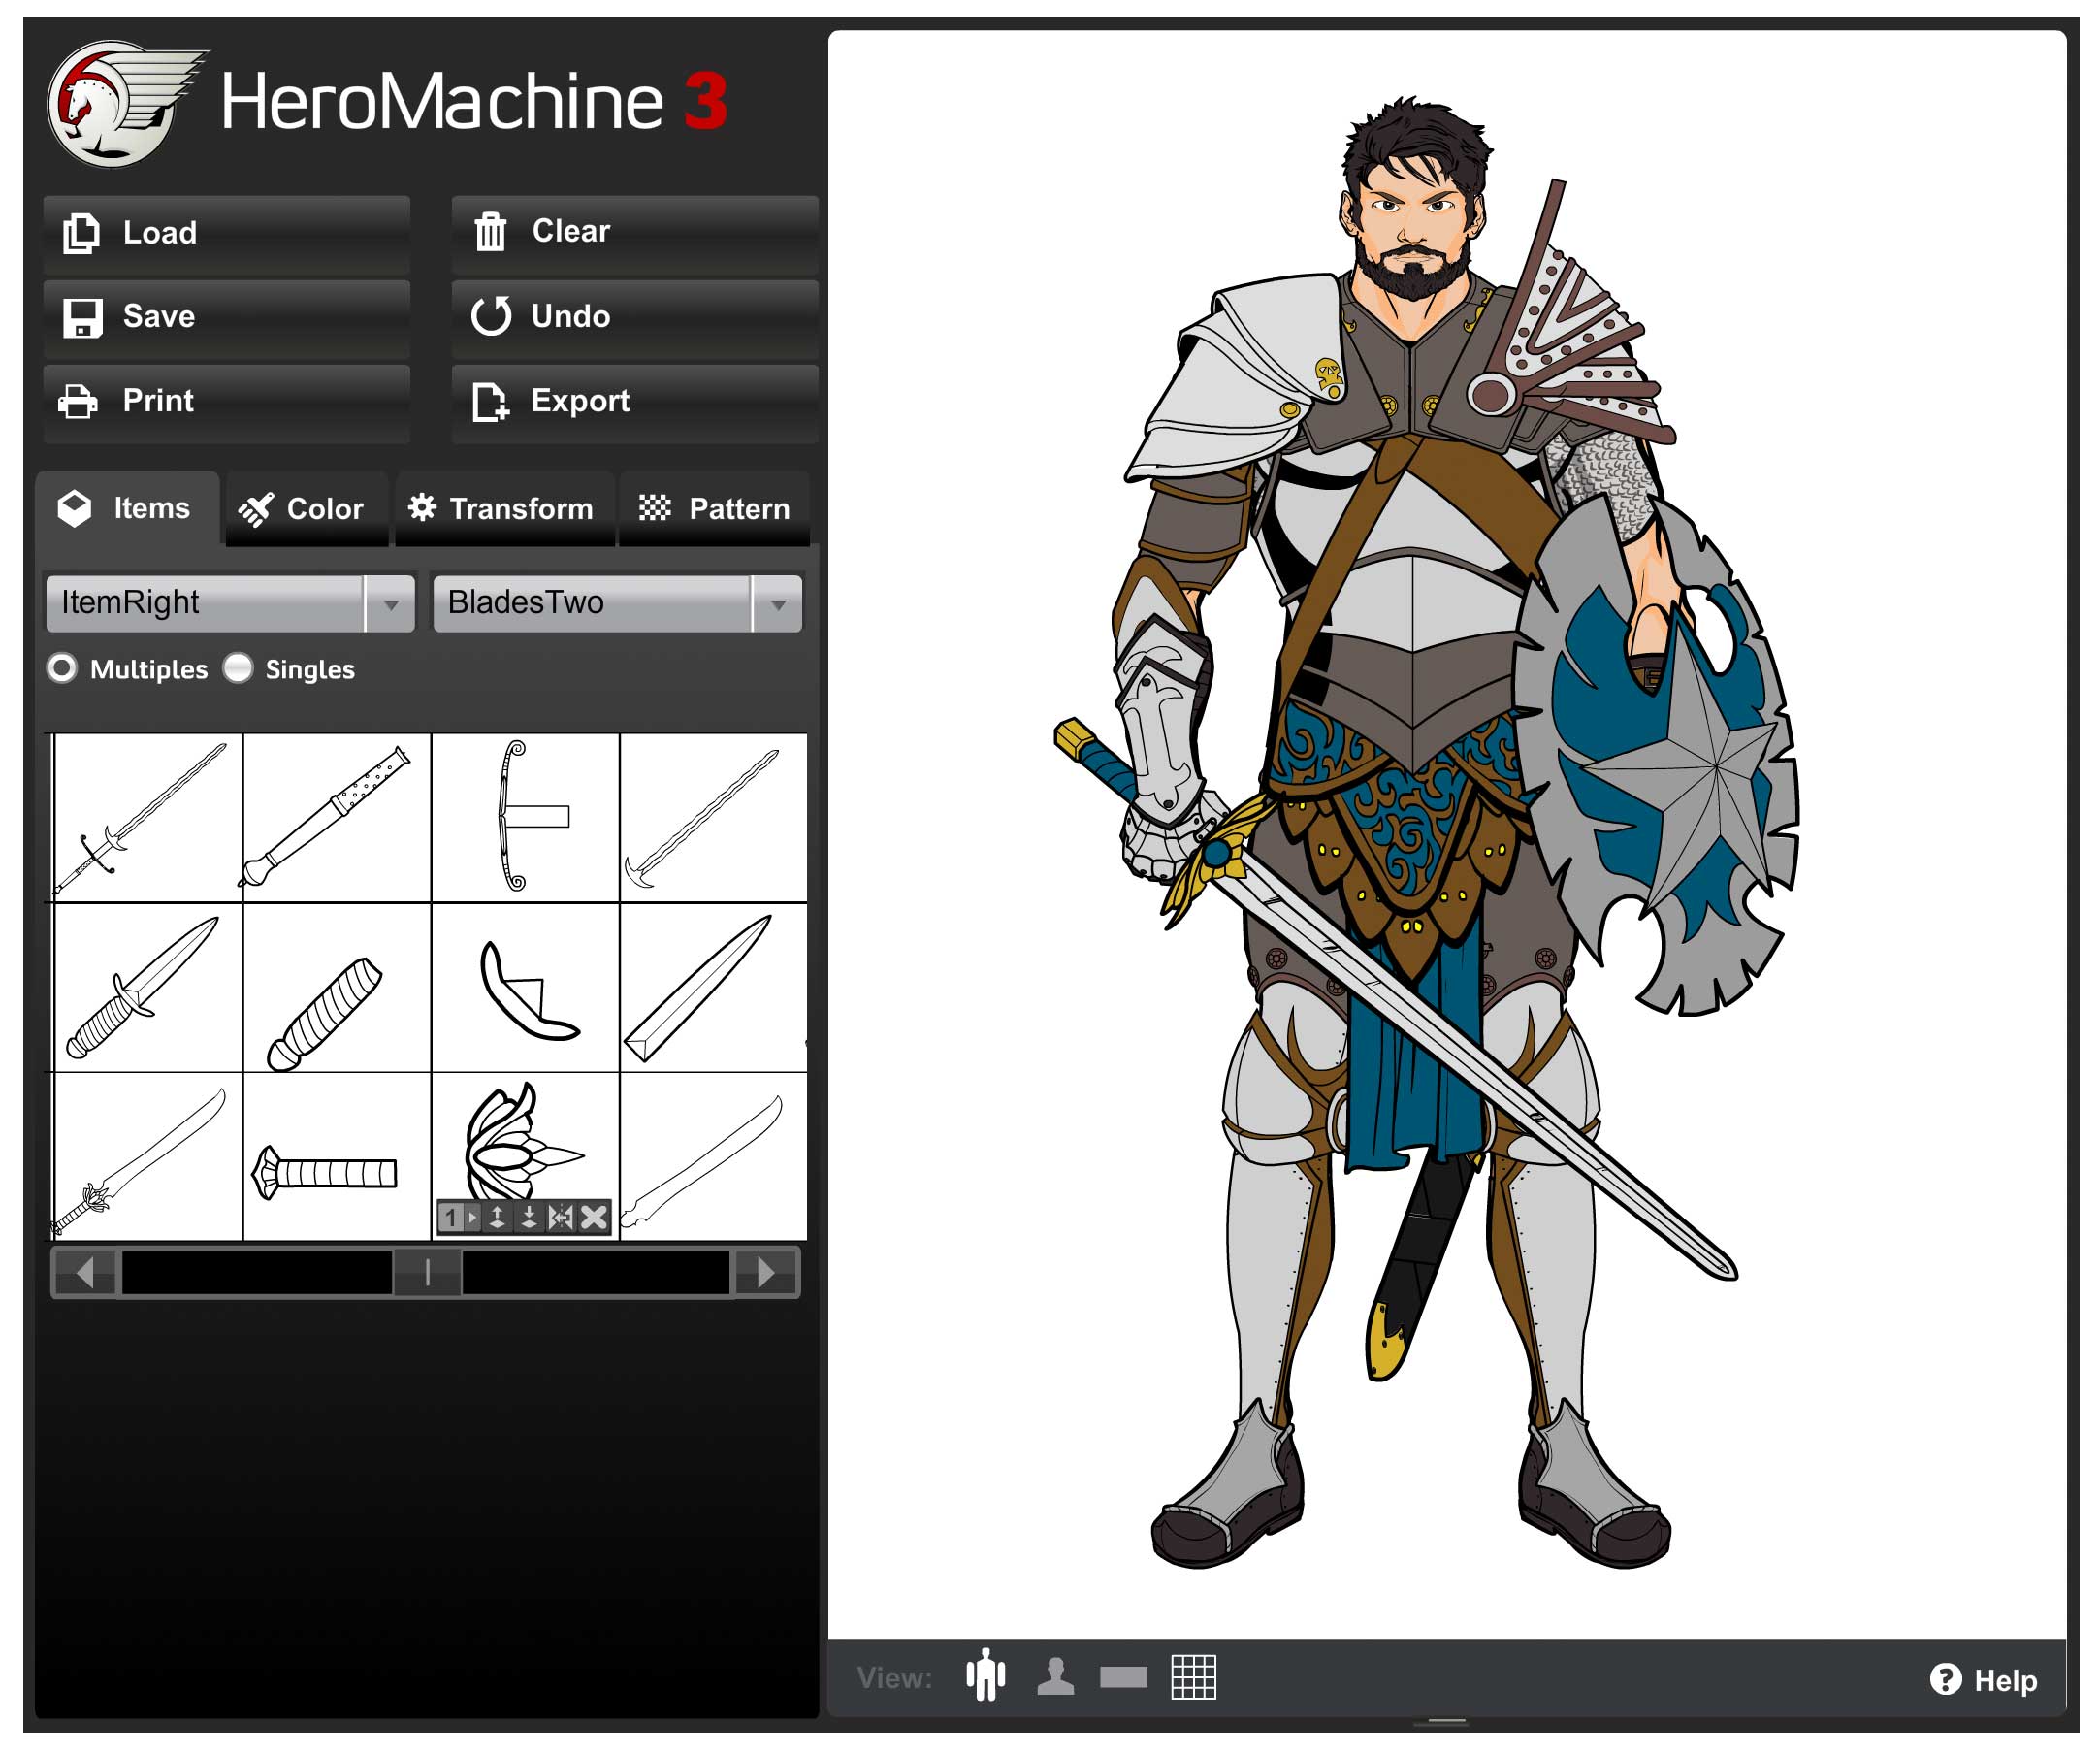Click the move layer down icon
This screenshot has width=2100, height=1755.
point(529,1217)
